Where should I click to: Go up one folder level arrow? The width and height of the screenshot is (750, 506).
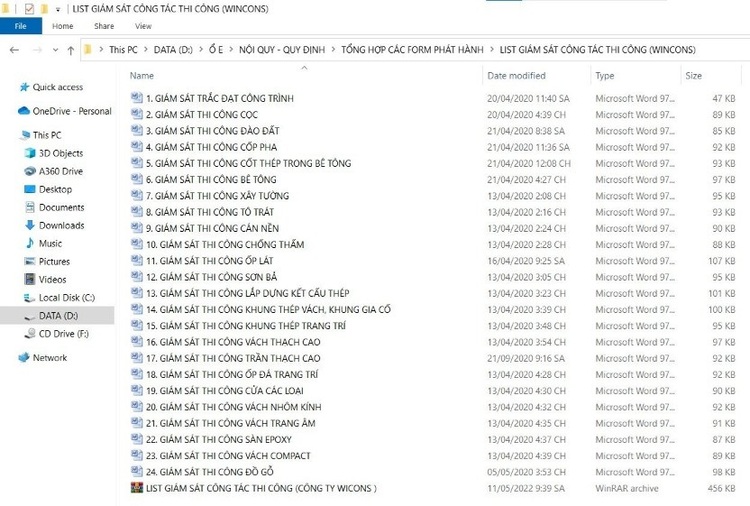(x=71, y=50)
